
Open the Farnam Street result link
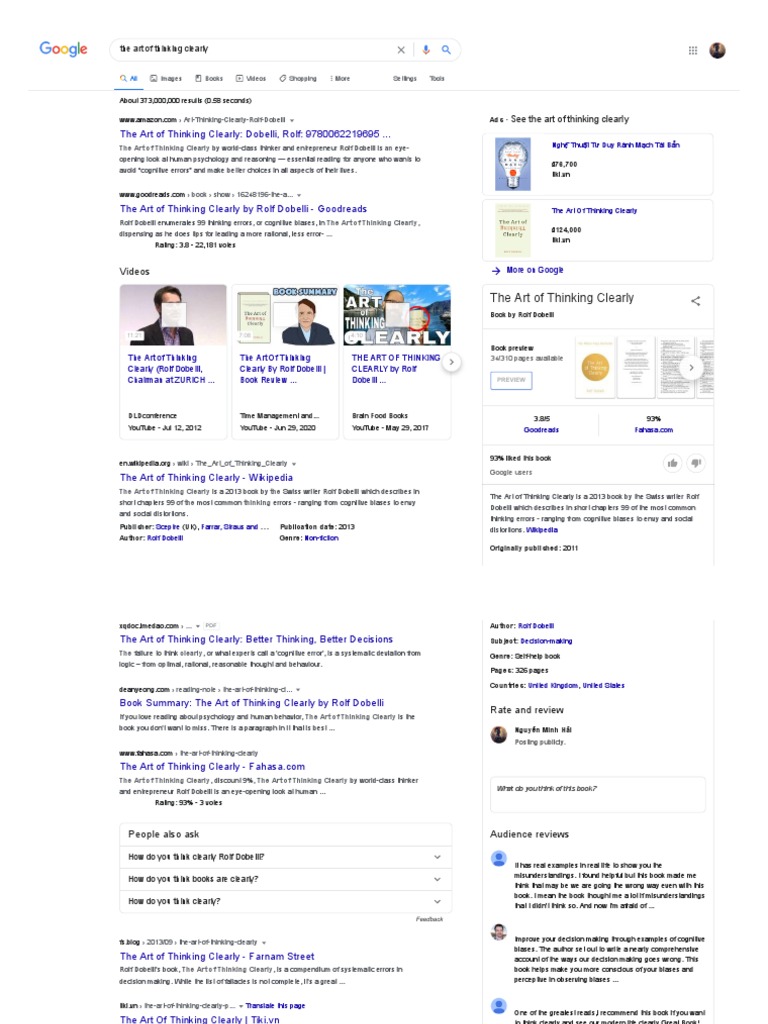pos(217,957)
